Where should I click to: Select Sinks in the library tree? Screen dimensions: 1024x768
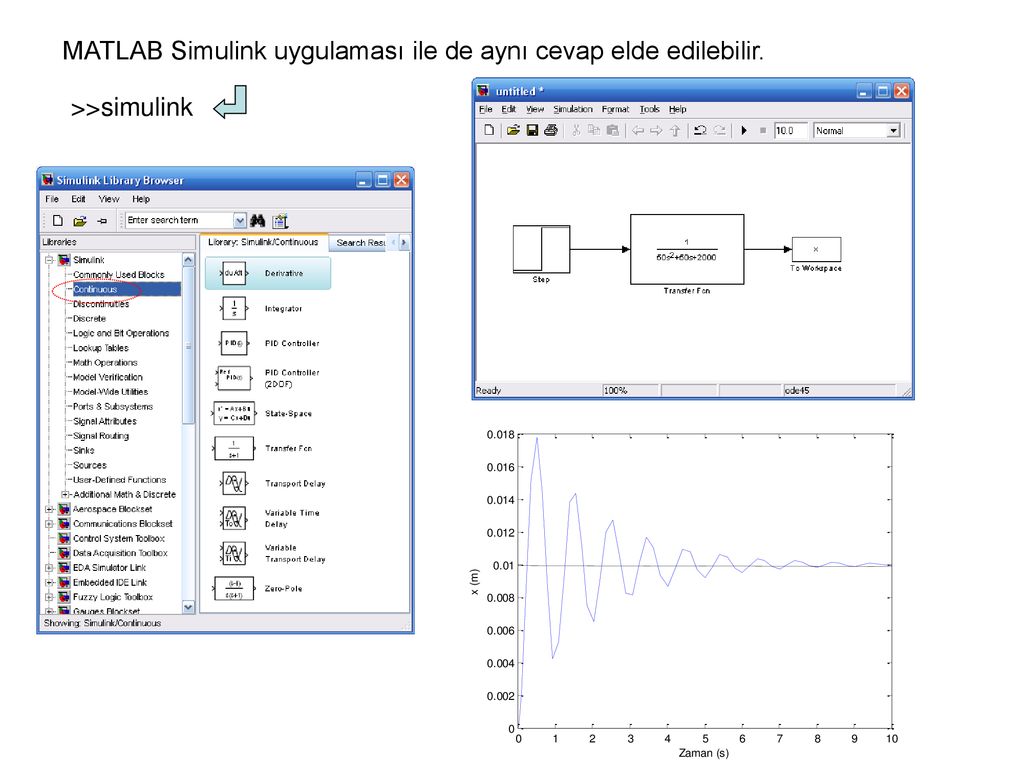84,451
